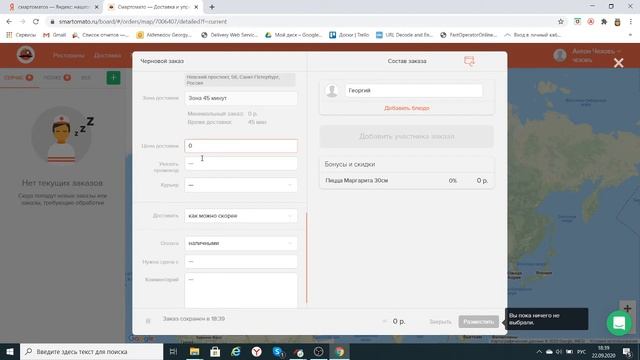Image resolution: width=640 pixels, height=360 pixels.
Task: Open the payment dropdown showing наличными
Action: 241,243
